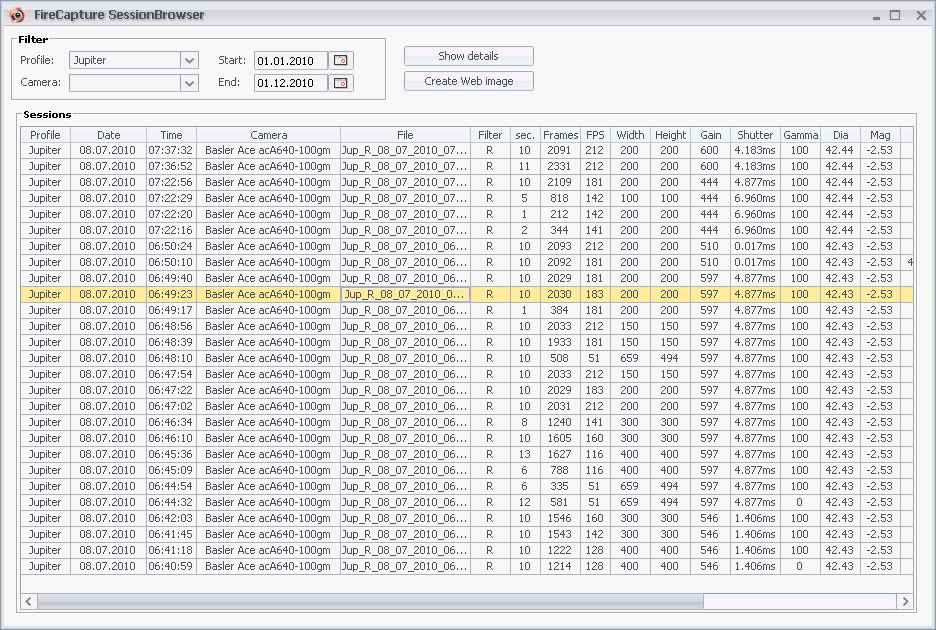Click time cell 06:47:22
The height and width of the screenshot is (630, 936).
point(171,391)
